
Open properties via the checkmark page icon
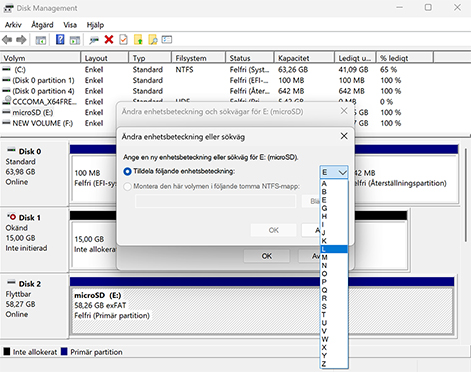coord(123,40)
